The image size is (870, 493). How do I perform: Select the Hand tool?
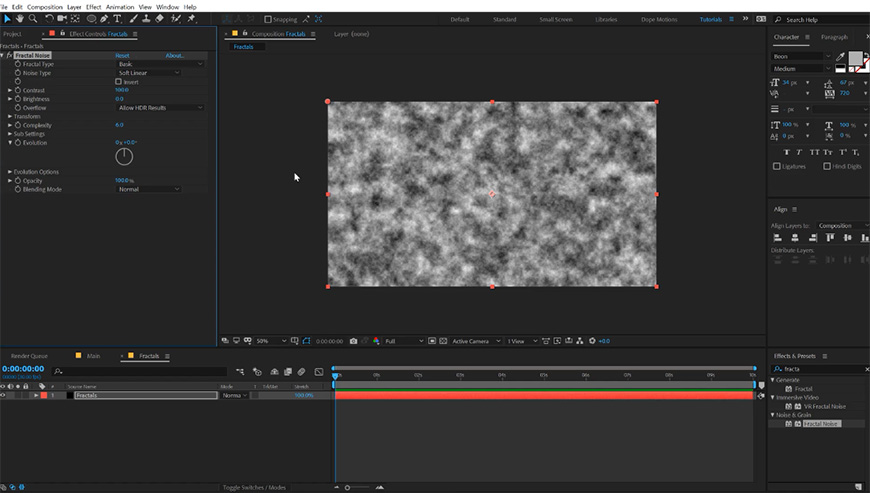tap(21, 18)
